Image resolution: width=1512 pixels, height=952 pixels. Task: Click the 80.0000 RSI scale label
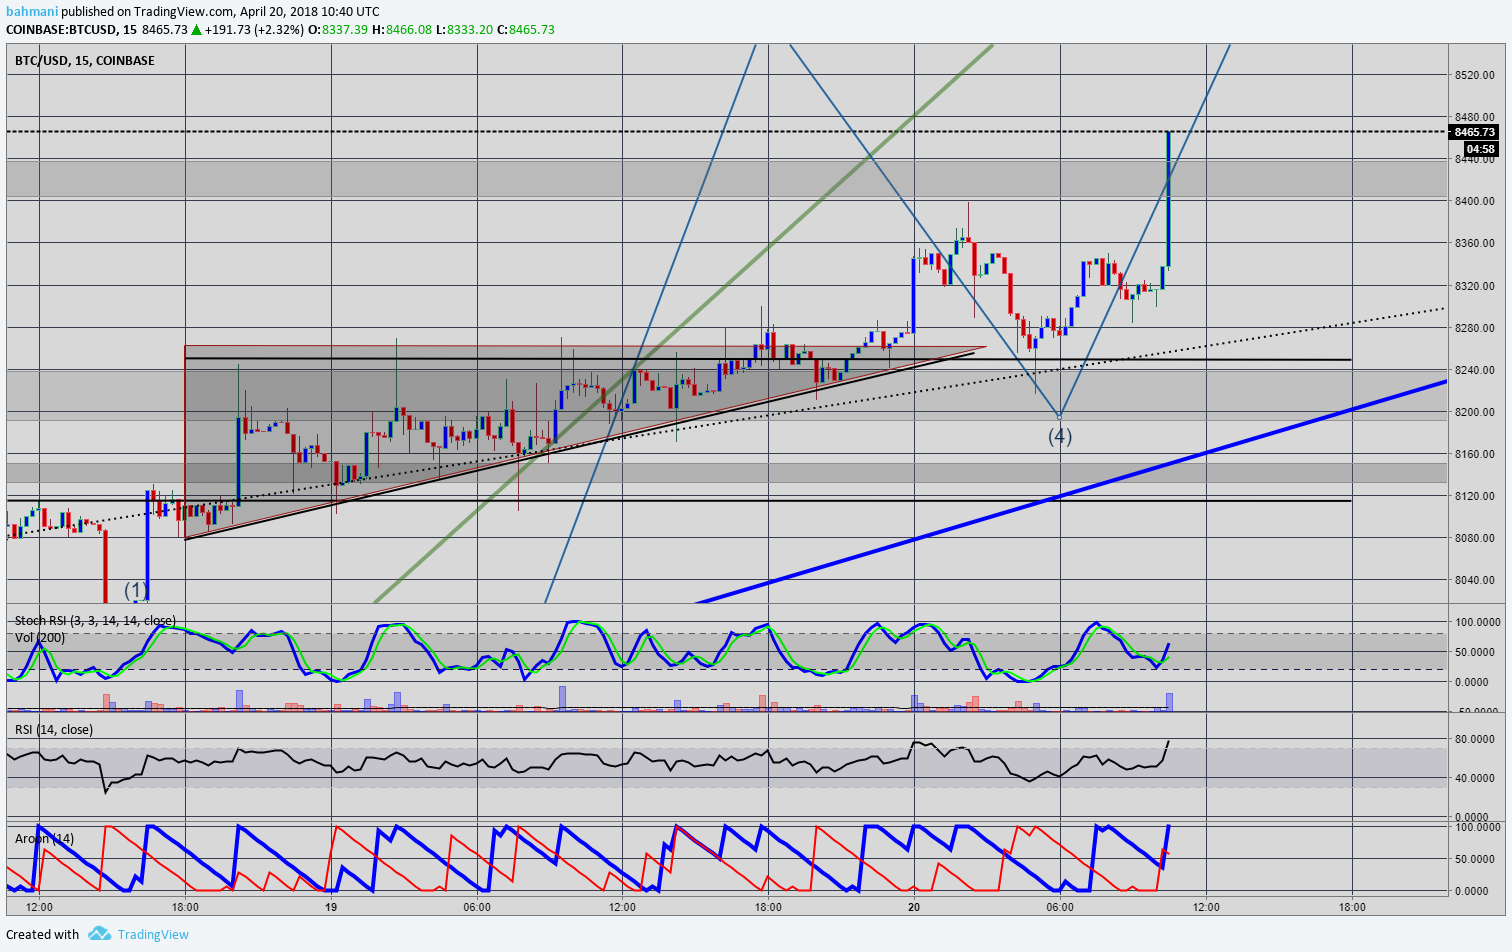(1475, 740)
